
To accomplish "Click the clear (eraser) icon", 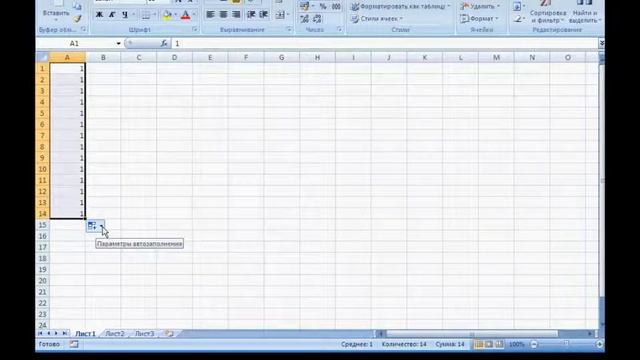I will click(518, 19).
